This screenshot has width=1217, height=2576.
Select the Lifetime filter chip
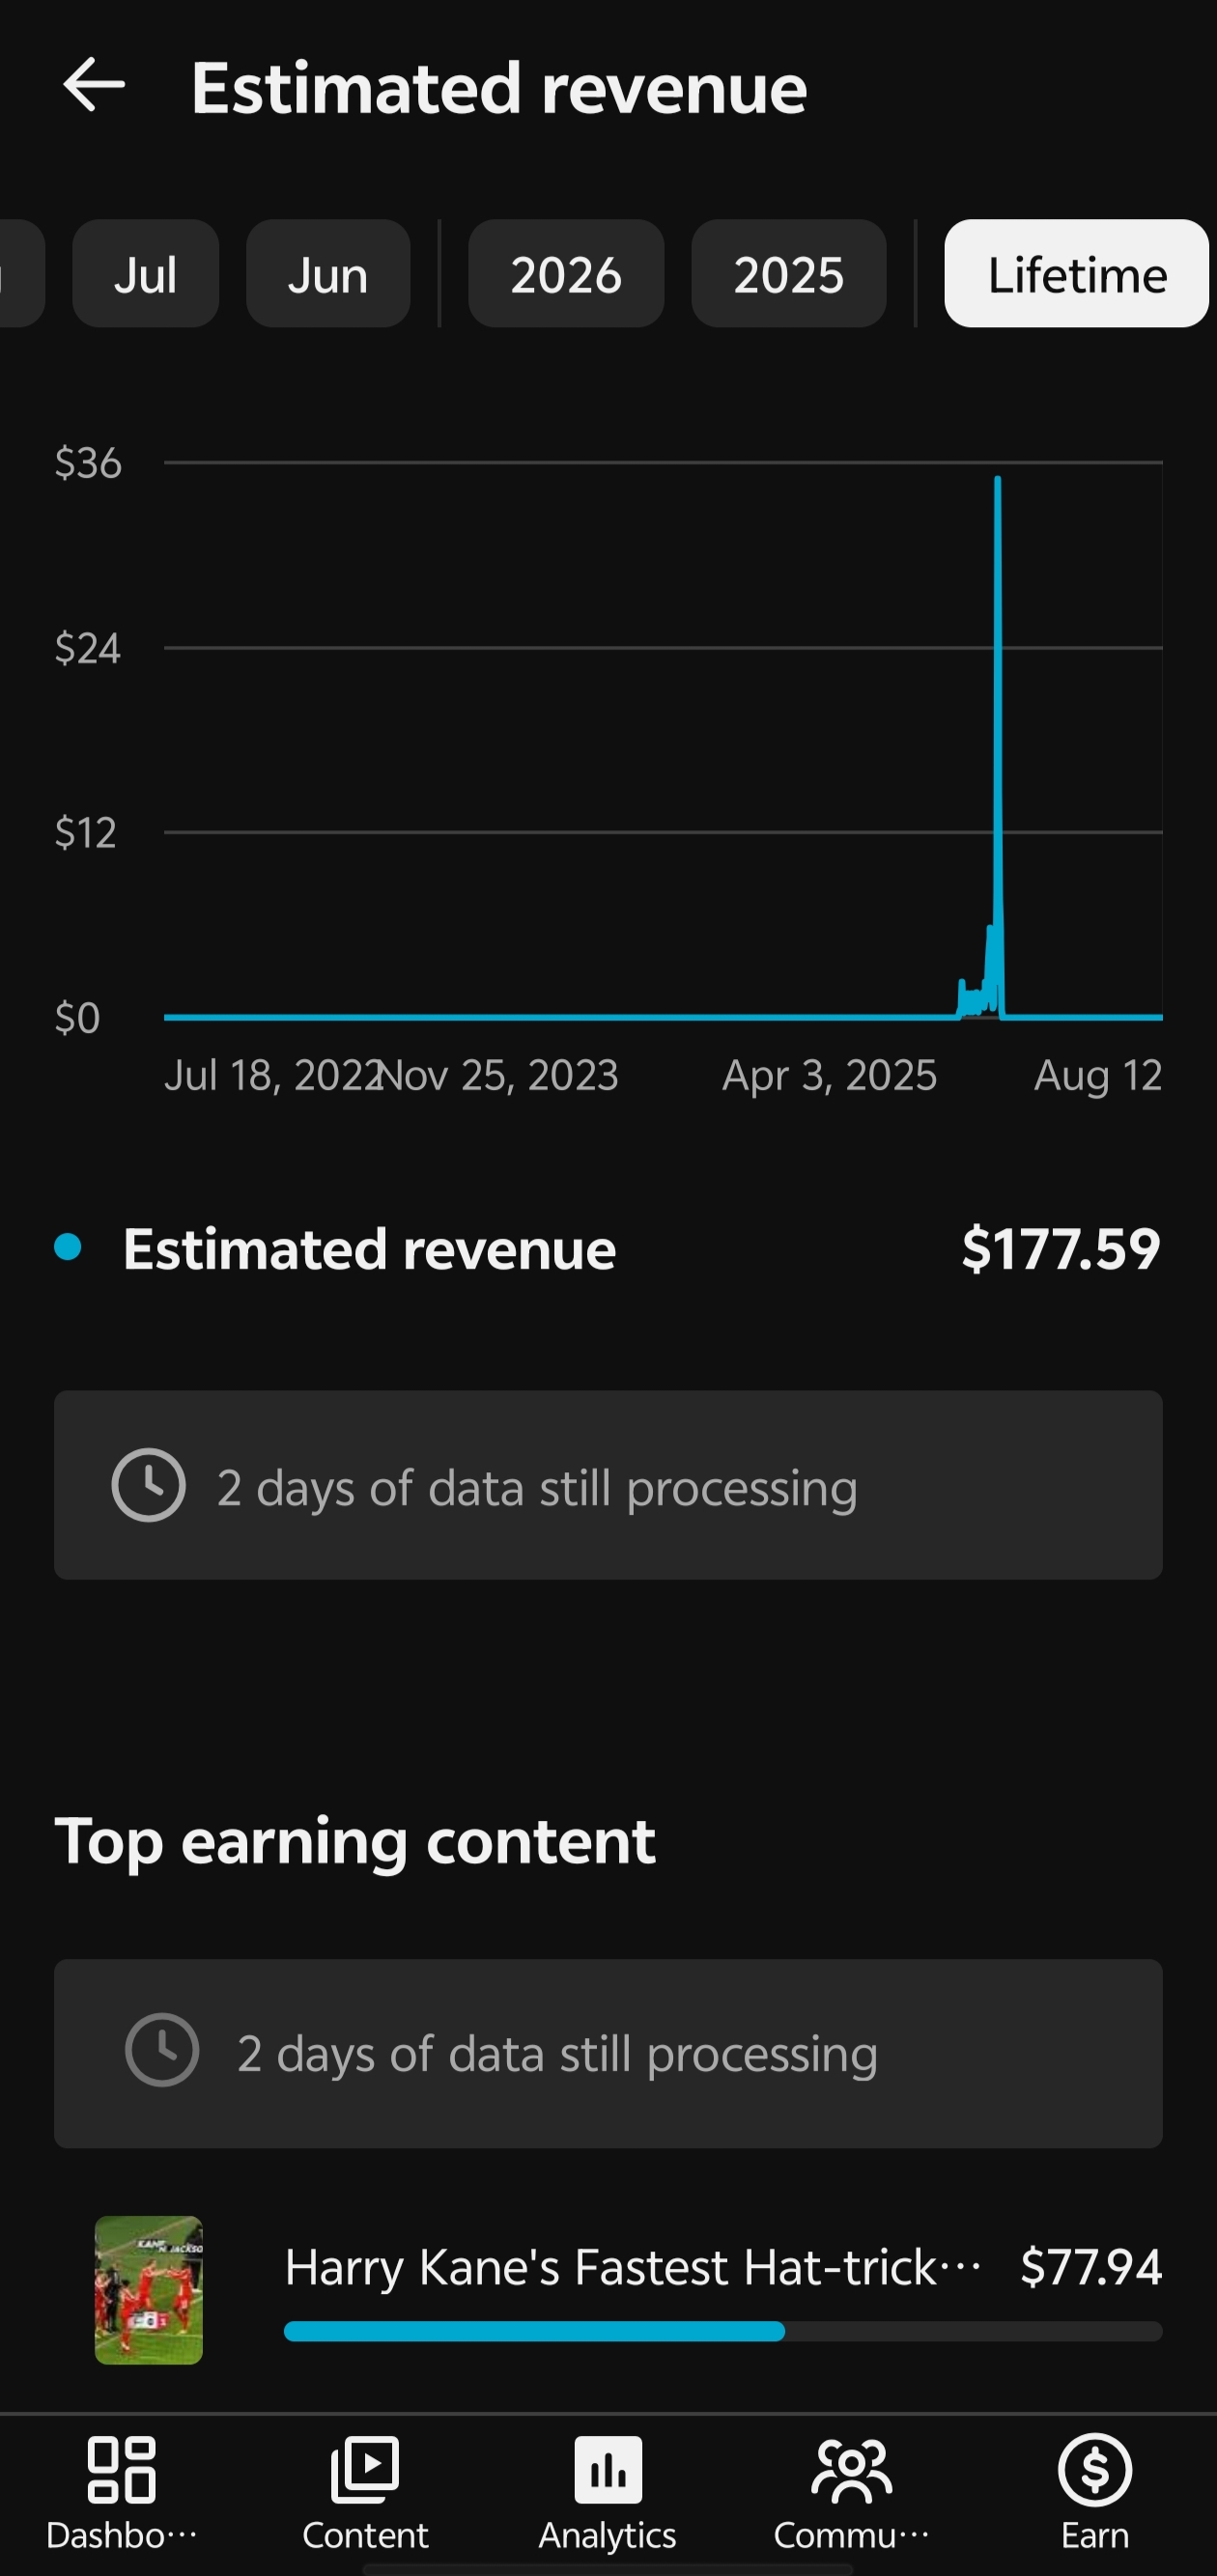point(1077,273)
